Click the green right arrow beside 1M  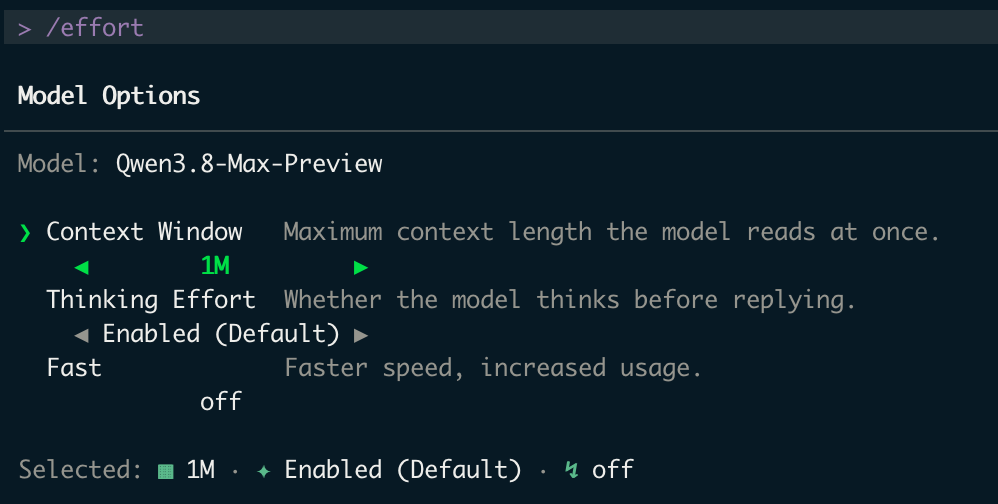pos(361,267)
